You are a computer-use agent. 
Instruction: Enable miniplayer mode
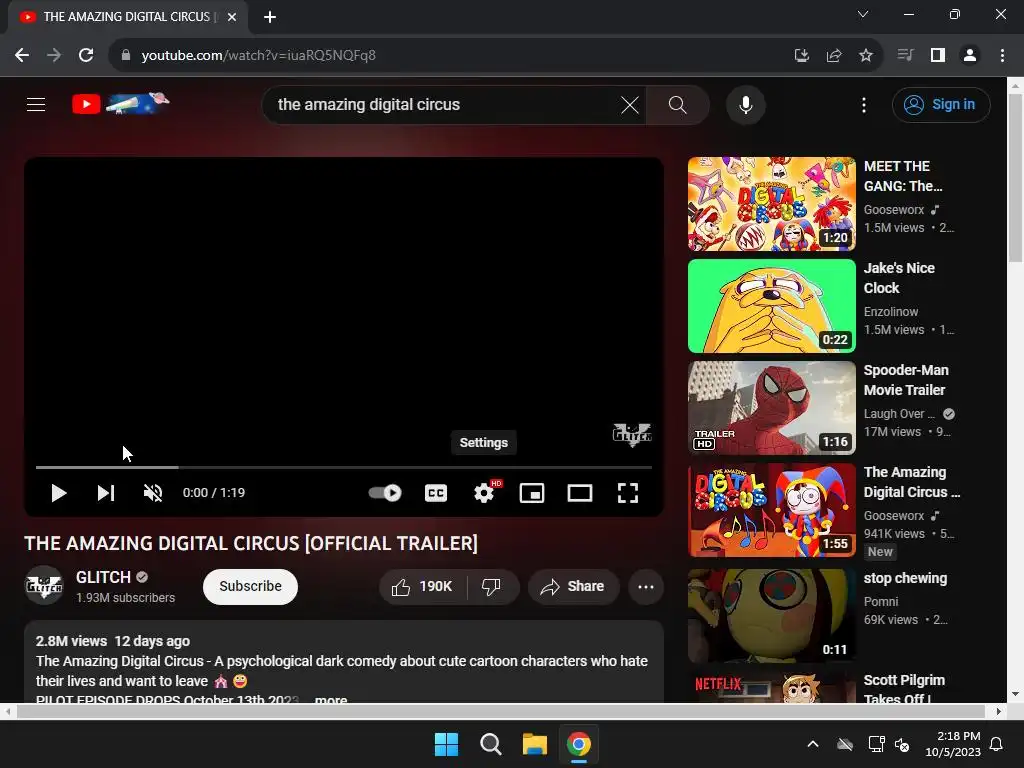532,493
